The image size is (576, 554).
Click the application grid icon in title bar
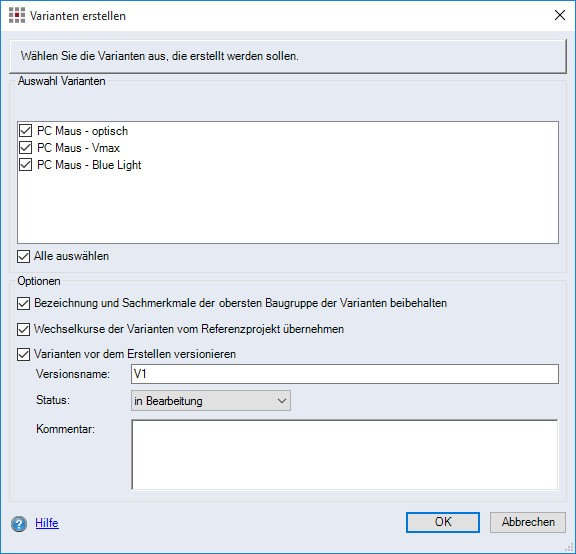pos(17,15)
